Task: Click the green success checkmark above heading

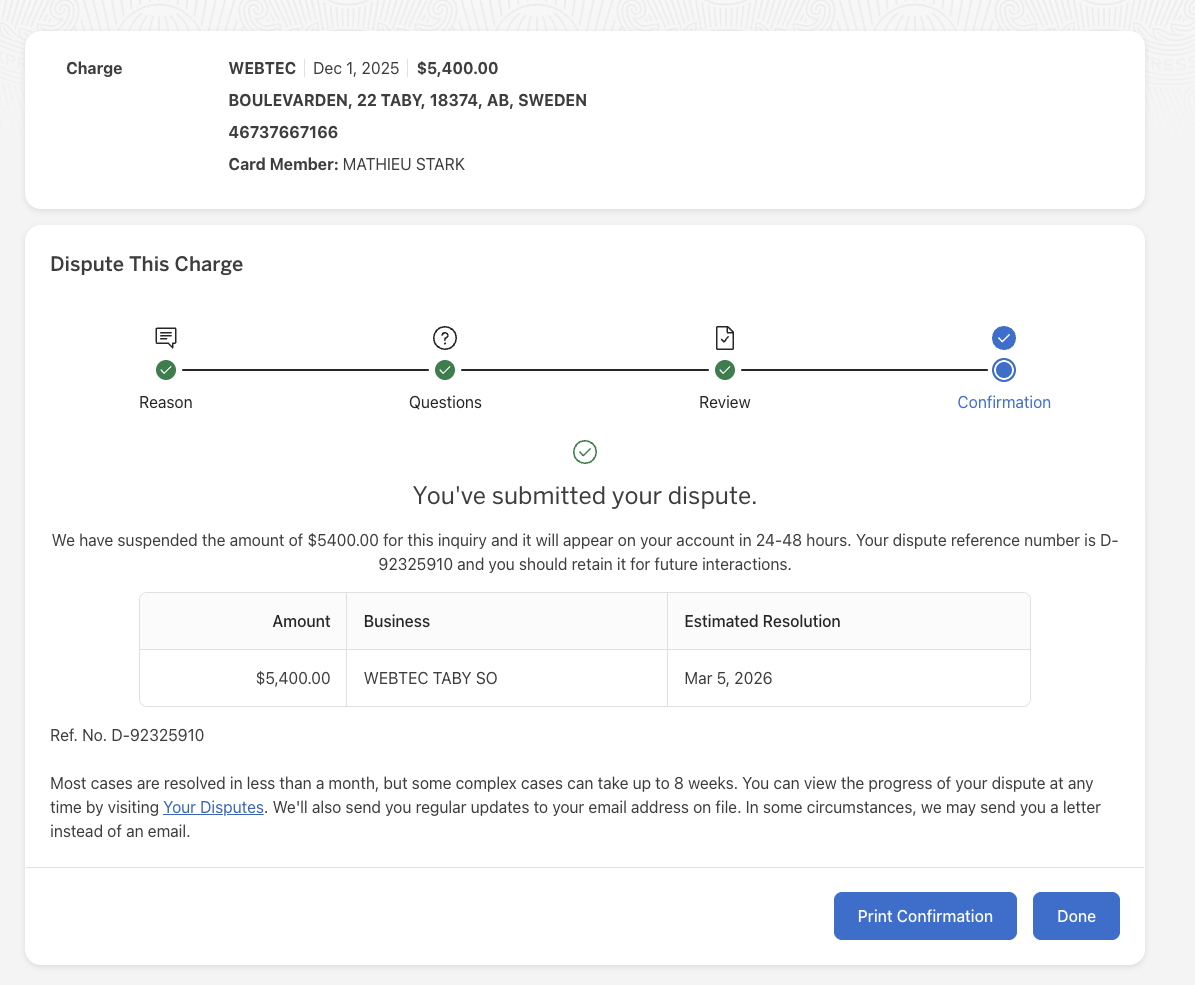Action: (585, 452)
